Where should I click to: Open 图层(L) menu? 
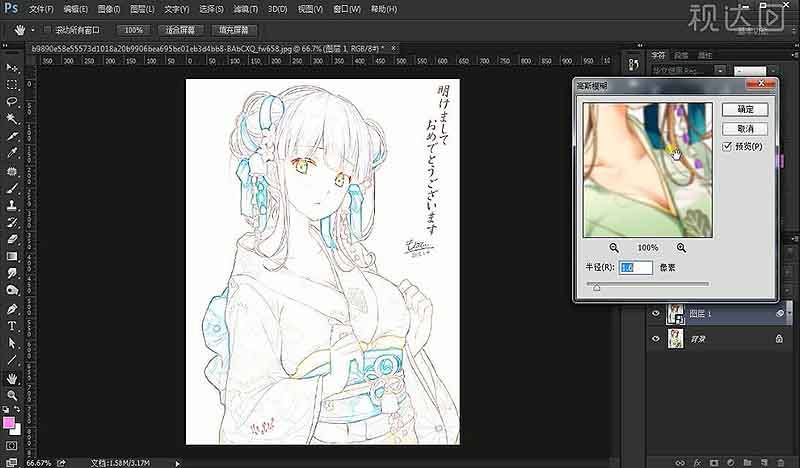click(x=142, y=9)
